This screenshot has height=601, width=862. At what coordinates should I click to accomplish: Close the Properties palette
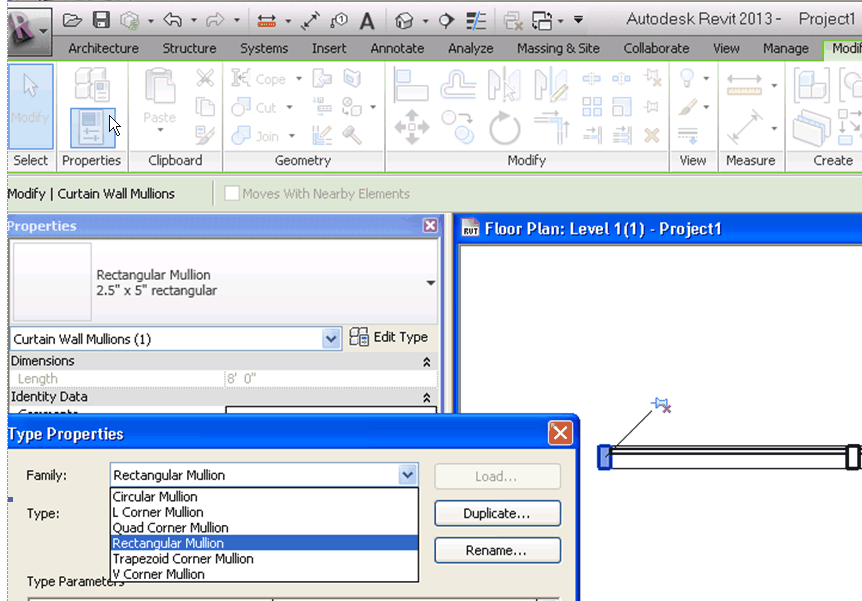tap(430, 225)
